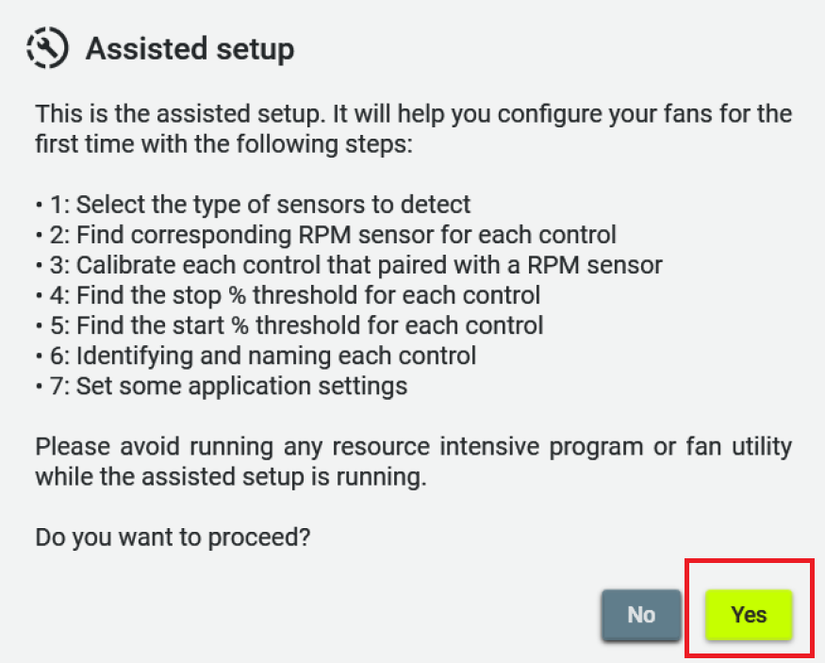Click the Assisted setup wrench icon
Viewport: 825px width, 663px height.
[x=47, y=47]
